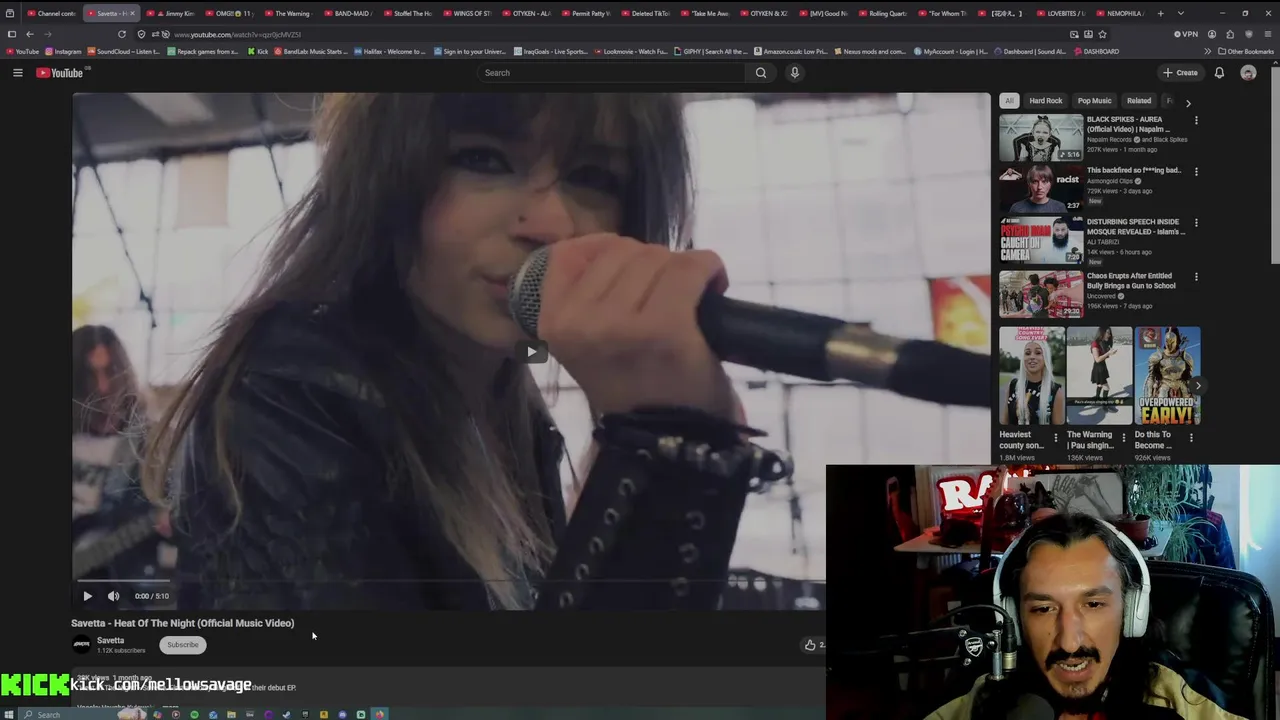Switch to the BAND-MAID browser tab
Image resolution: width=1280 pixels, height=720 pixels.
click(x=349, y=13)
